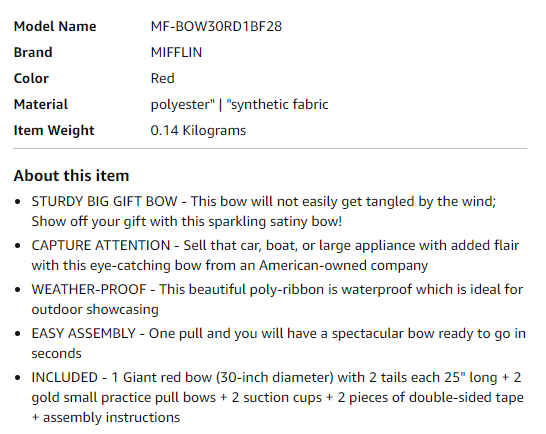Click the CAPTURE ATTENTION bullet text
546x434 pixels.
click(x=275, y=255)
